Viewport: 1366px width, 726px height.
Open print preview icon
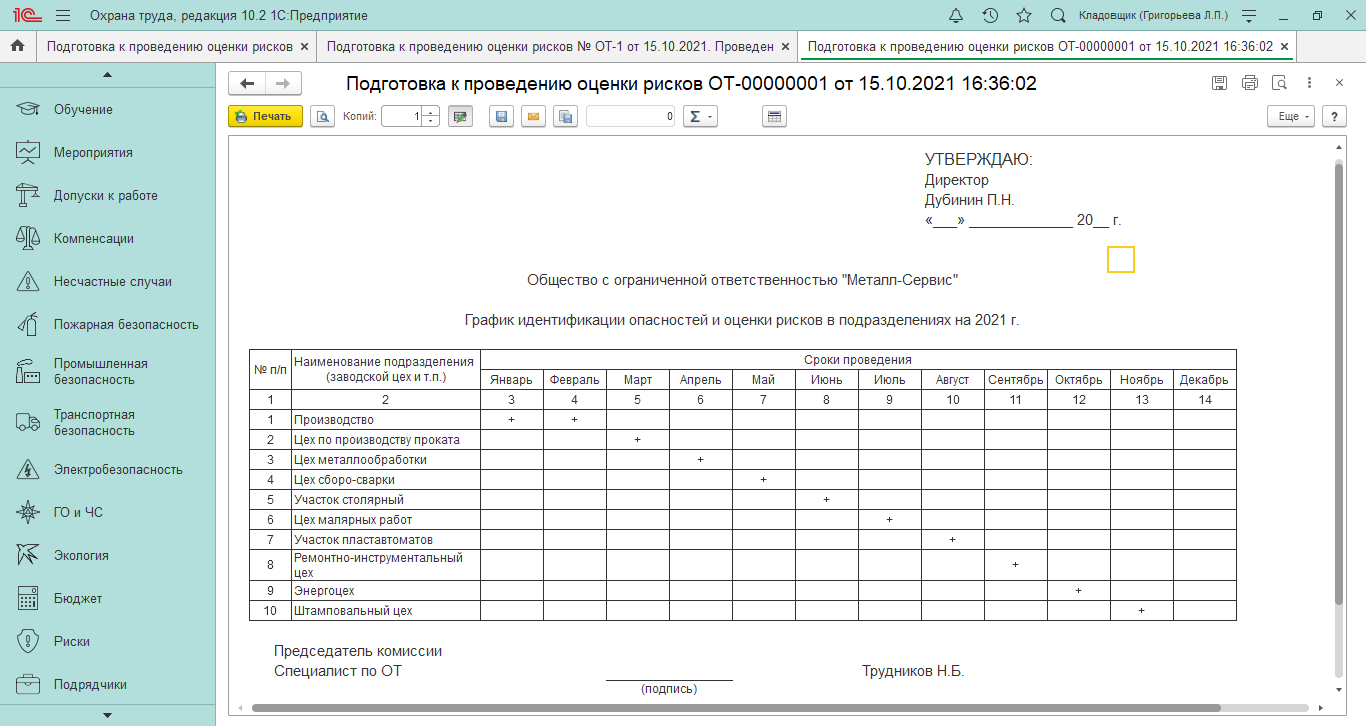click(322, 117)
